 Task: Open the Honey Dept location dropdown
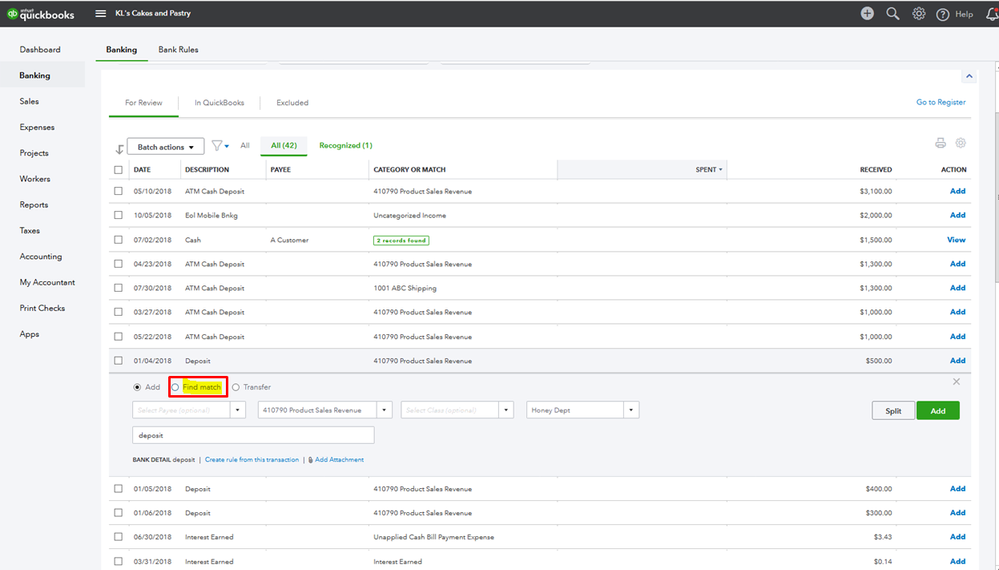pyautogui.click(x=631, y=410)
